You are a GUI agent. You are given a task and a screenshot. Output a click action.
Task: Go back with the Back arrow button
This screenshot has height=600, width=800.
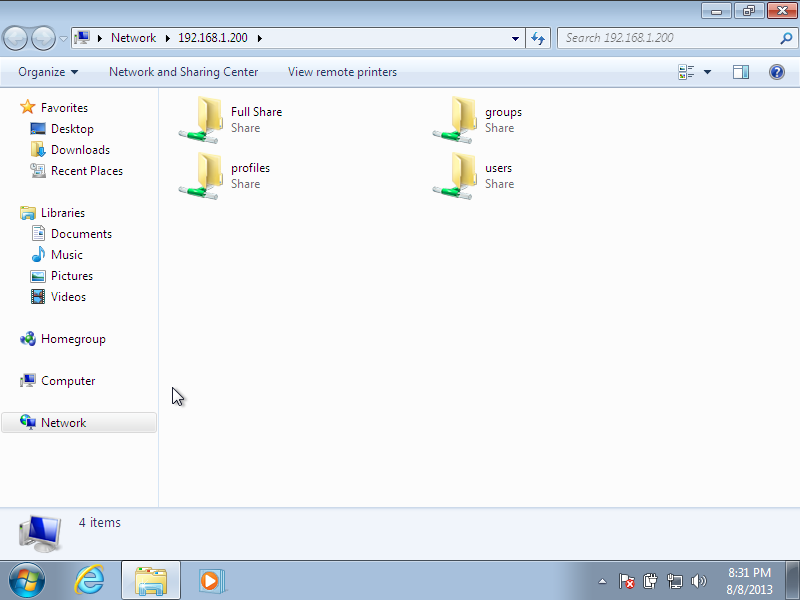coord(15,38)
